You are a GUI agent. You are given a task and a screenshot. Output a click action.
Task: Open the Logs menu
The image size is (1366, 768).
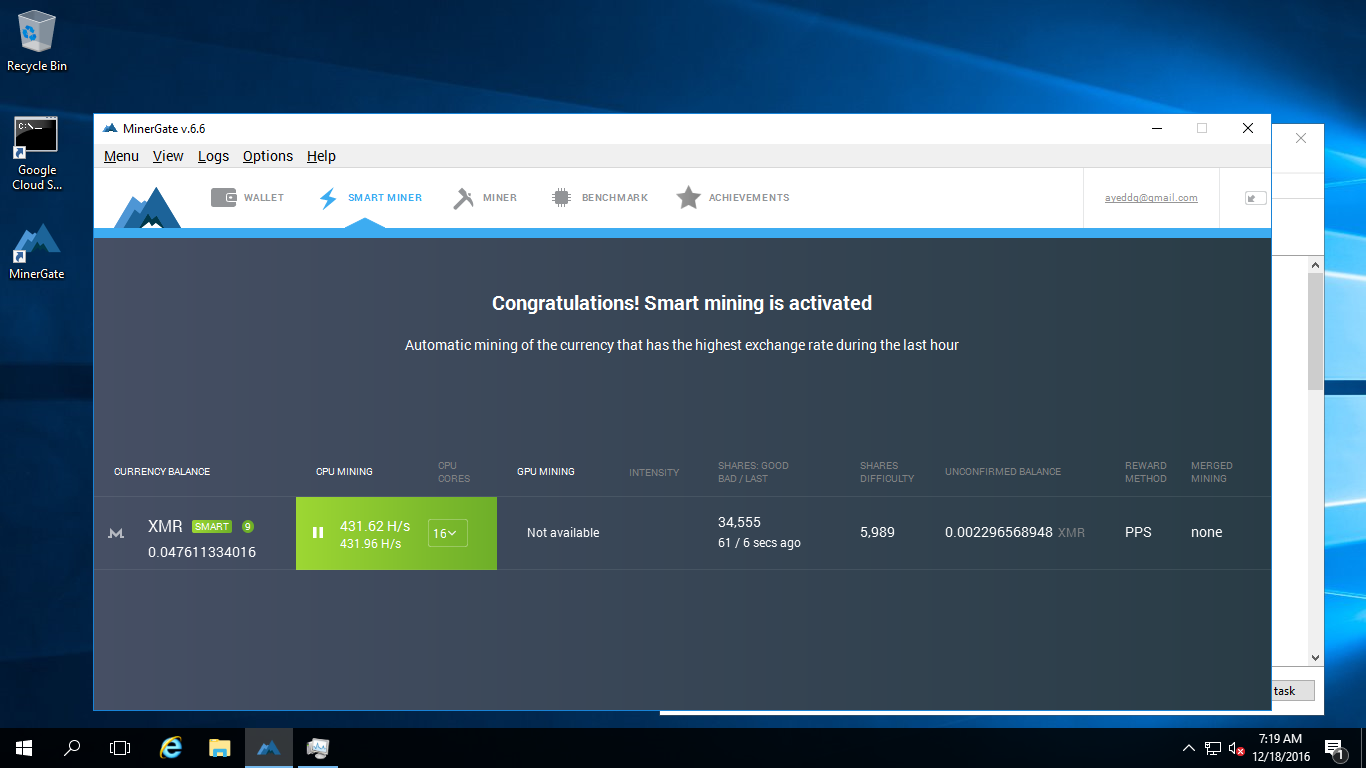coord(213,156)
